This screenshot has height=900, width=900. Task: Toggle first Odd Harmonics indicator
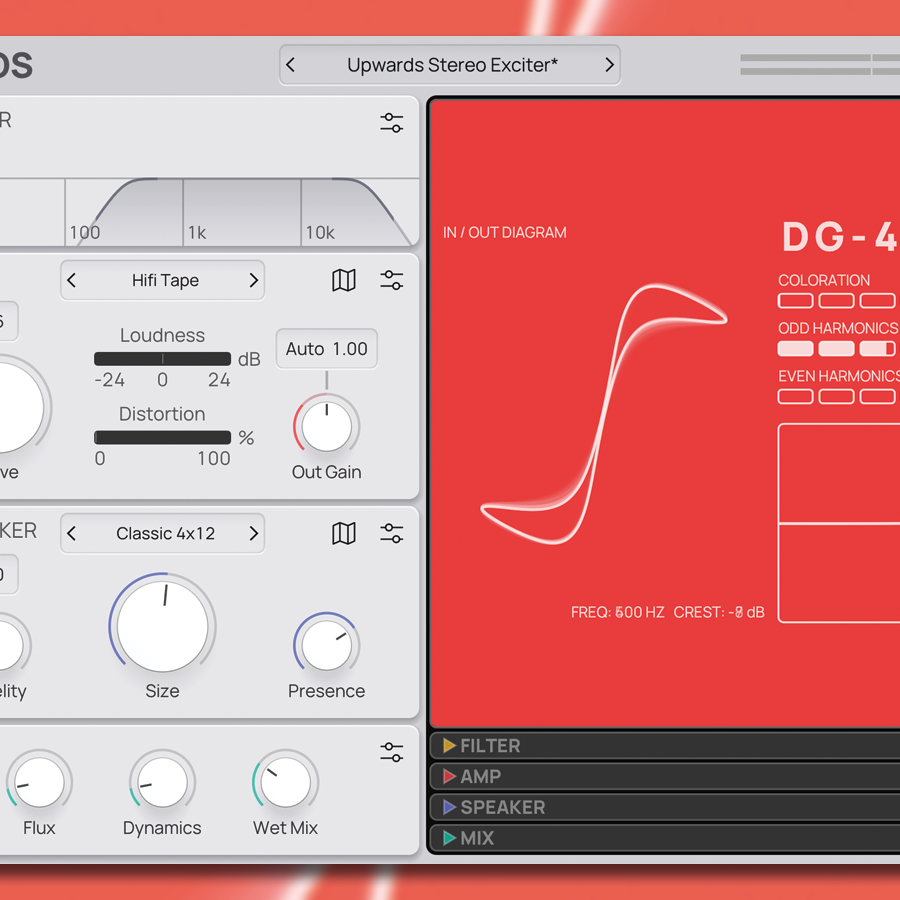pos(795,348)
